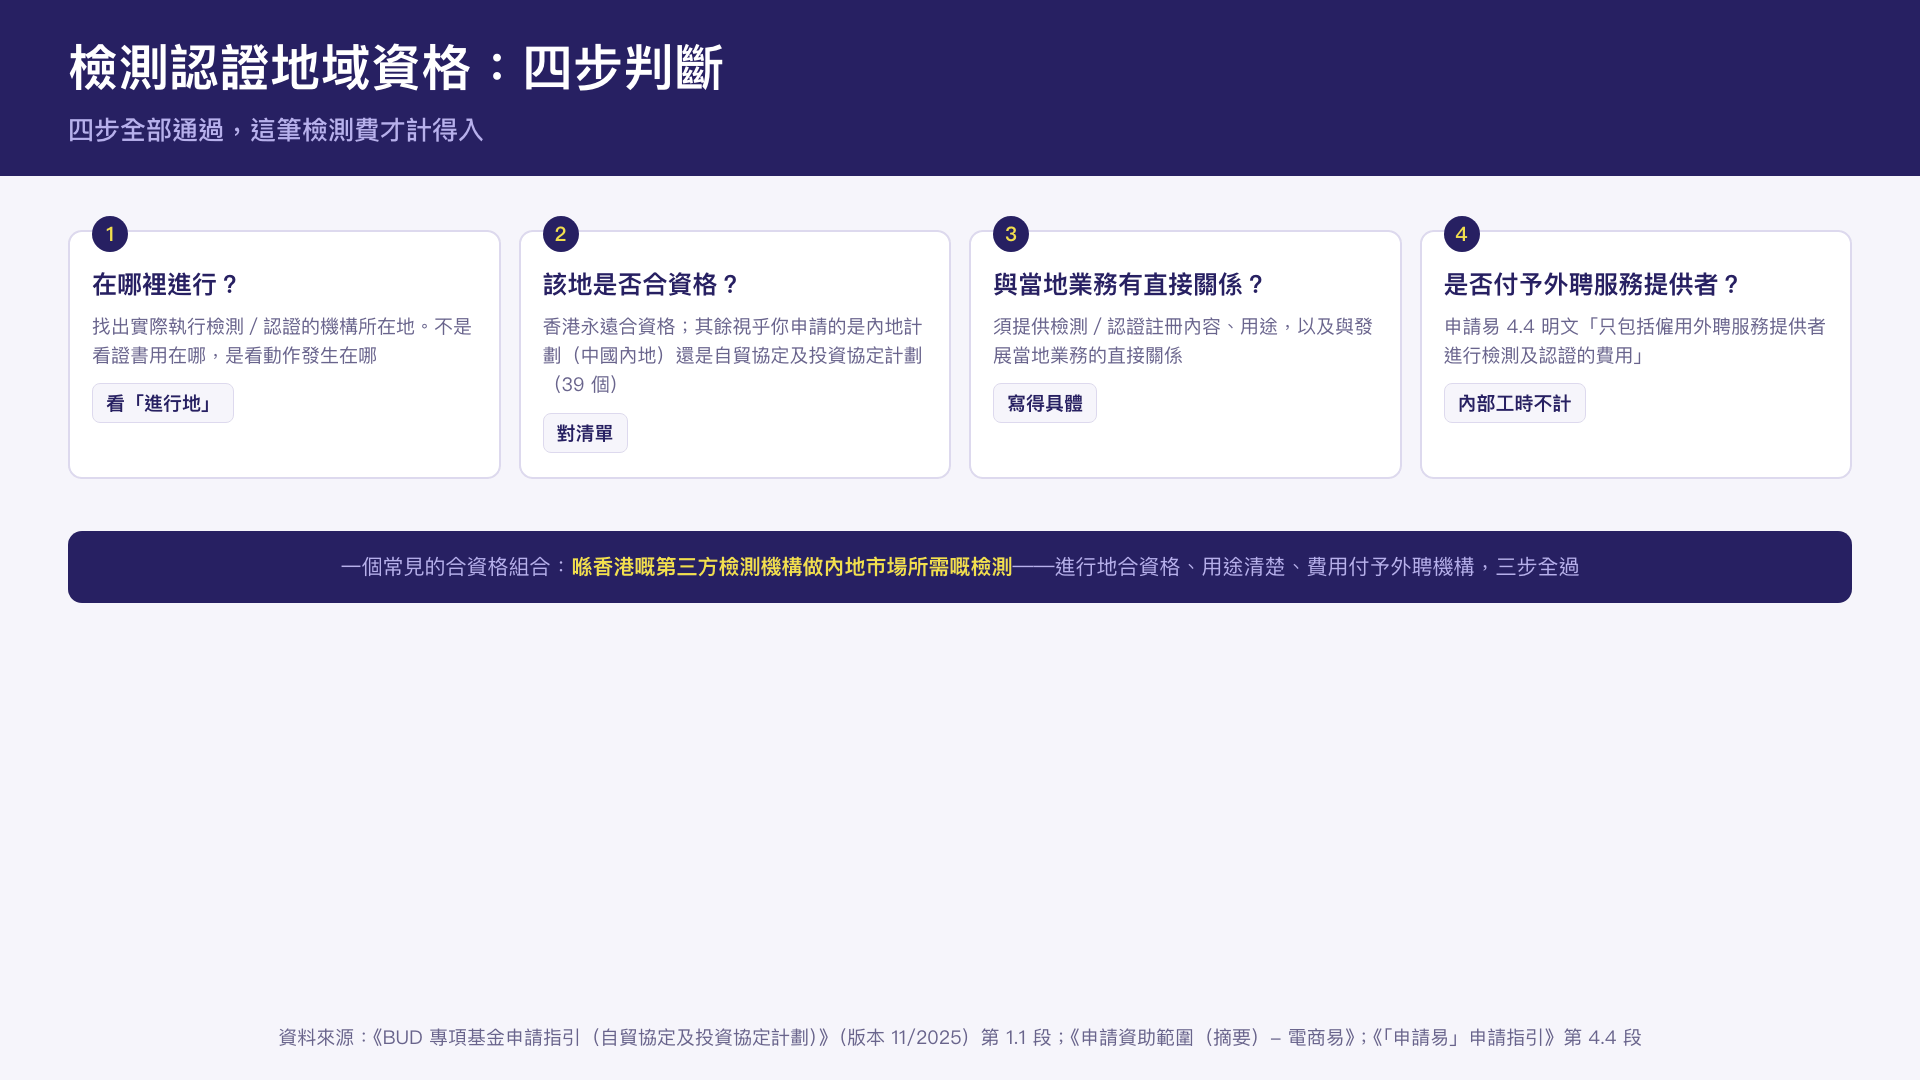
Task: Select the 對清單 tag
Action: (585, 433)
